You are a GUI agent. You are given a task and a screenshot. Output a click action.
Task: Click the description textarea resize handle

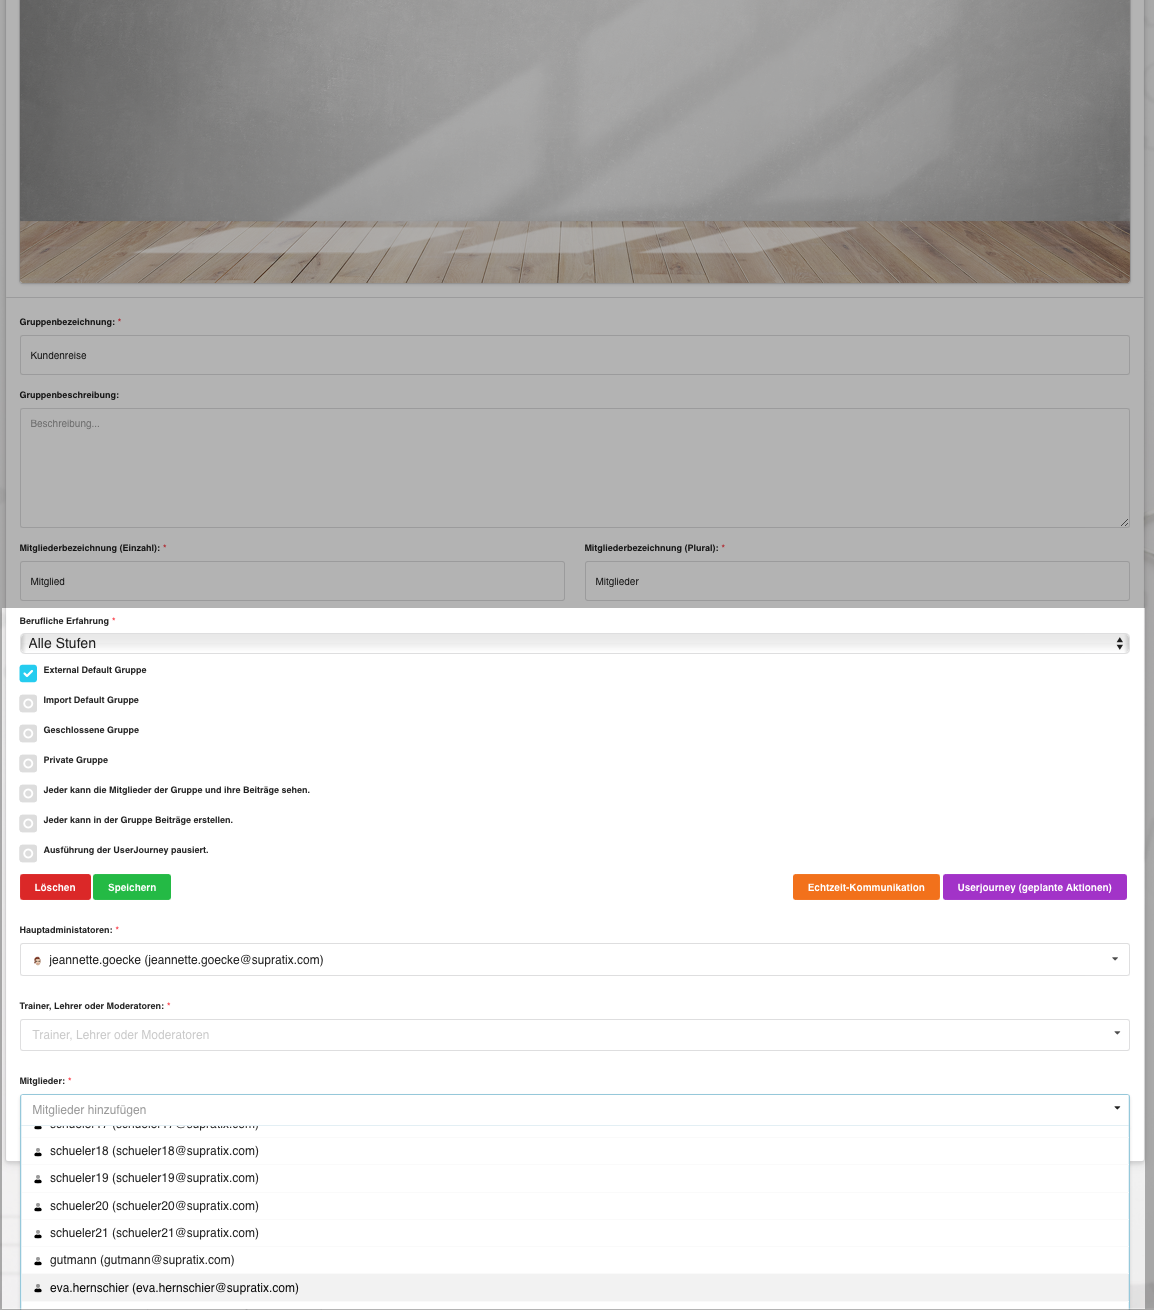[x=1124, y=522]
